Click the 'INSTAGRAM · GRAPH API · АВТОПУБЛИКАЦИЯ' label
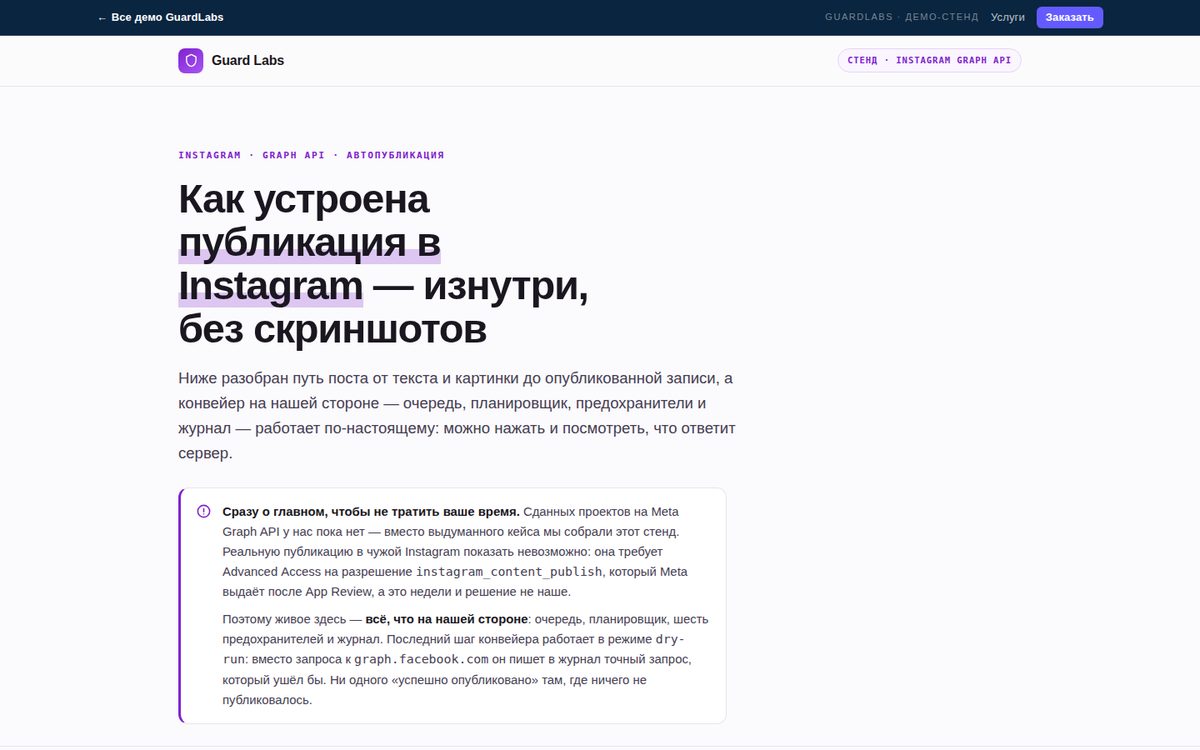1200x750 pixels. (311, 155)
